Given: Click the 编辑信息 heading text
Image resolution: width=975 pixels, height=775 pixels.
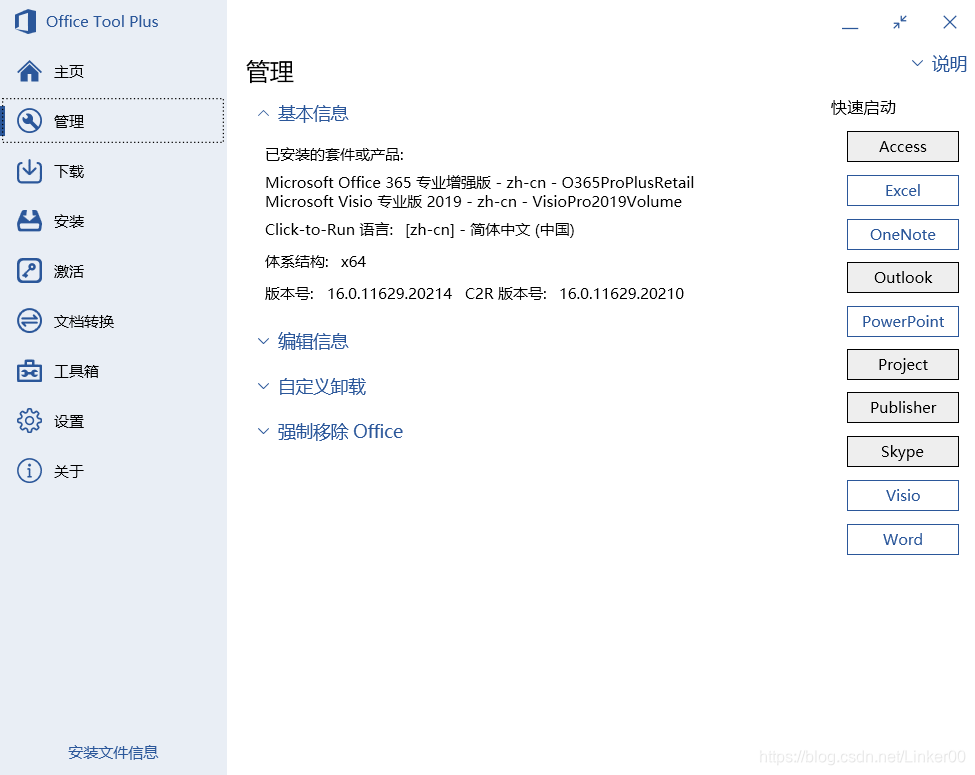Looking at the screenshot, I should [x=313, y=341].
